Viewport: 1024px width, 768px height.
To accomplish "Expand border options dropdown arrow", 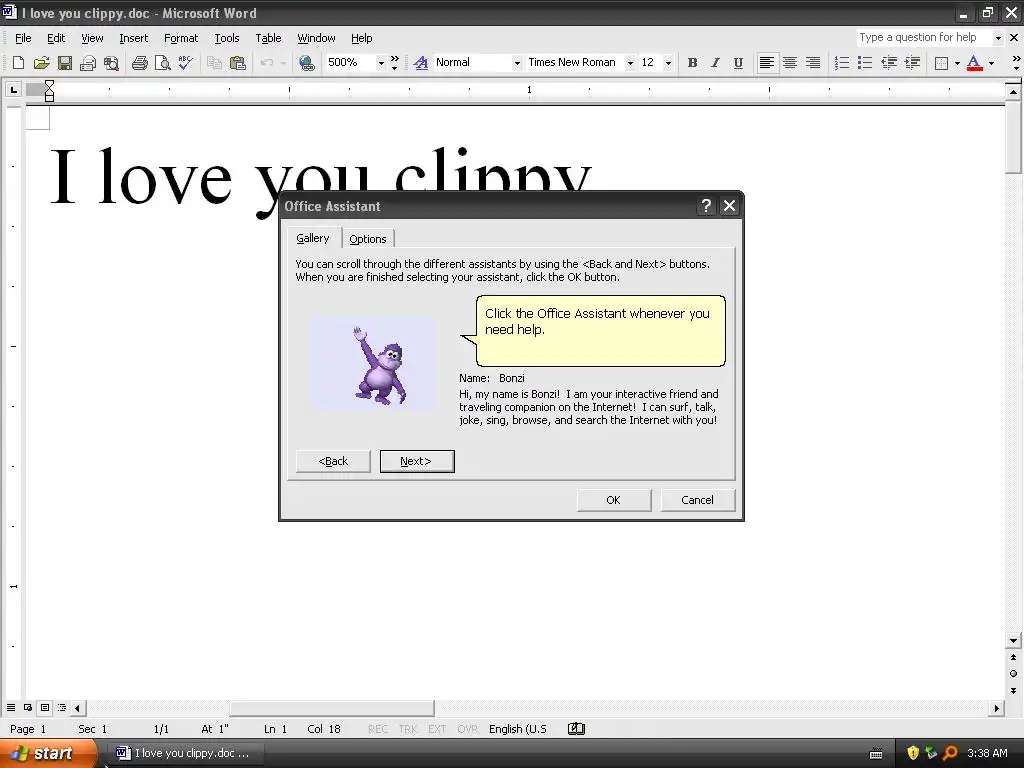I will [957, 63].
